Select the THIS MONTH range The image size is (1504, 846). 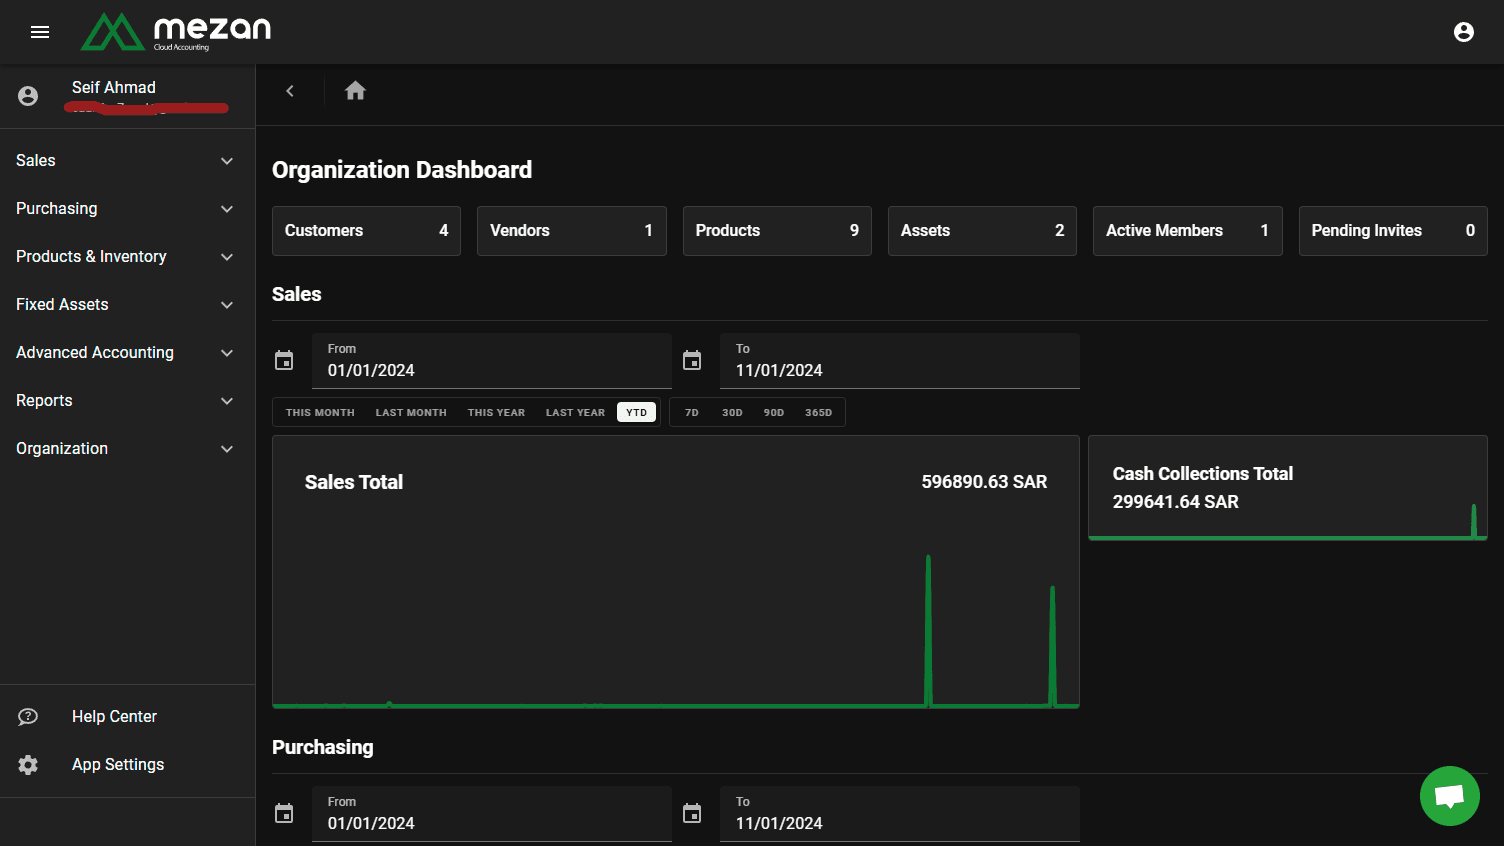pyautogui.click(x=320, y=412)
